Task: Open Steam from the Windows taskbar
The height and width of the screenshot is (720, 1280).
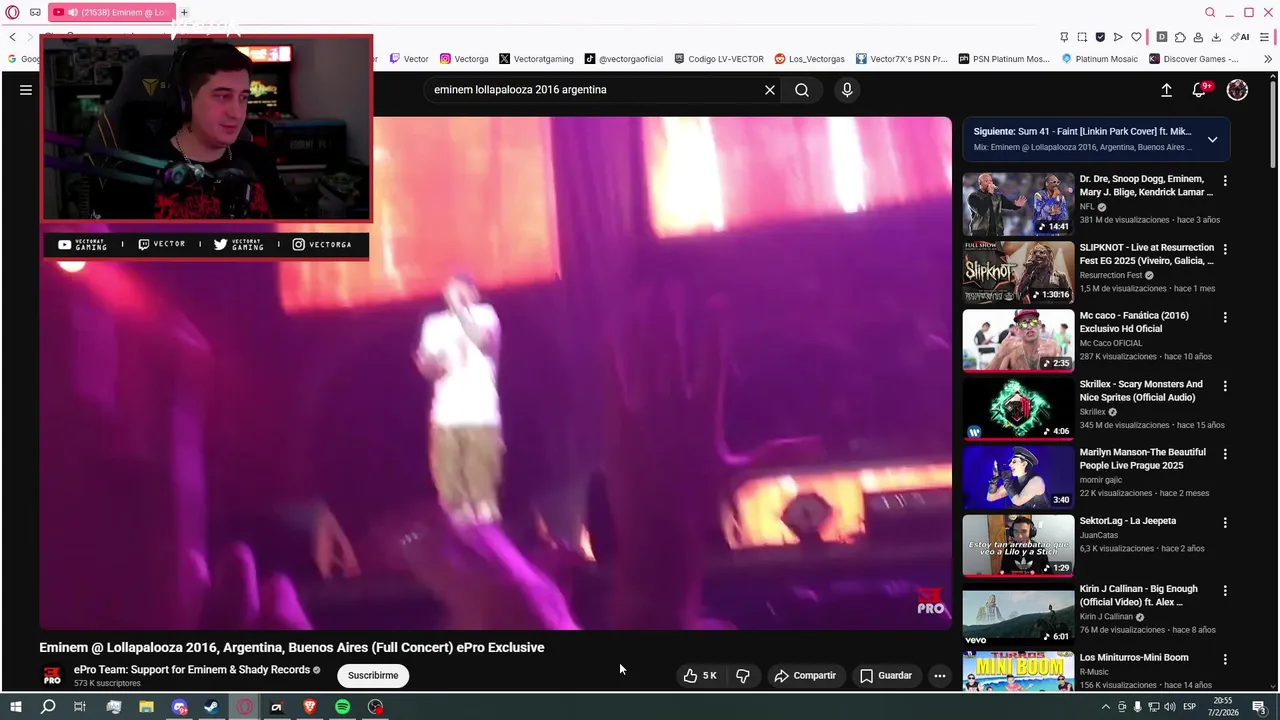Action: click(211, 707)
